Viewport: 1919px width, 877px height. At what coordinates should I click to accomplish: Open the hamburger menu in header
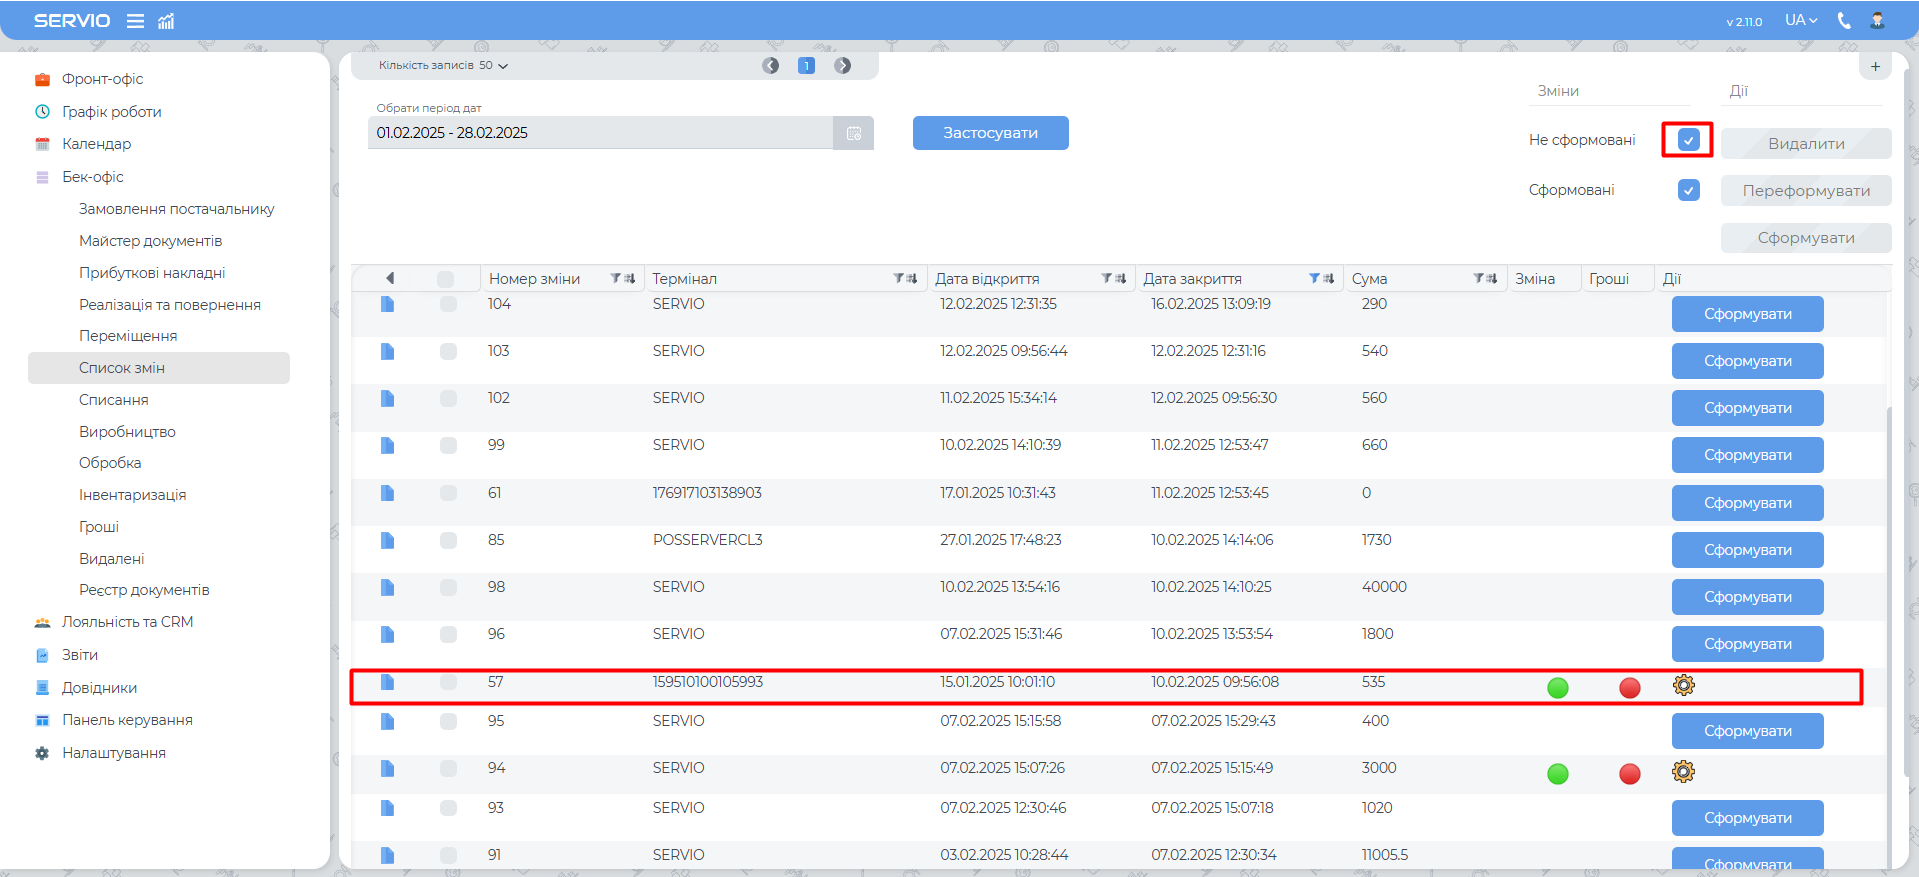tap(135, 21)
